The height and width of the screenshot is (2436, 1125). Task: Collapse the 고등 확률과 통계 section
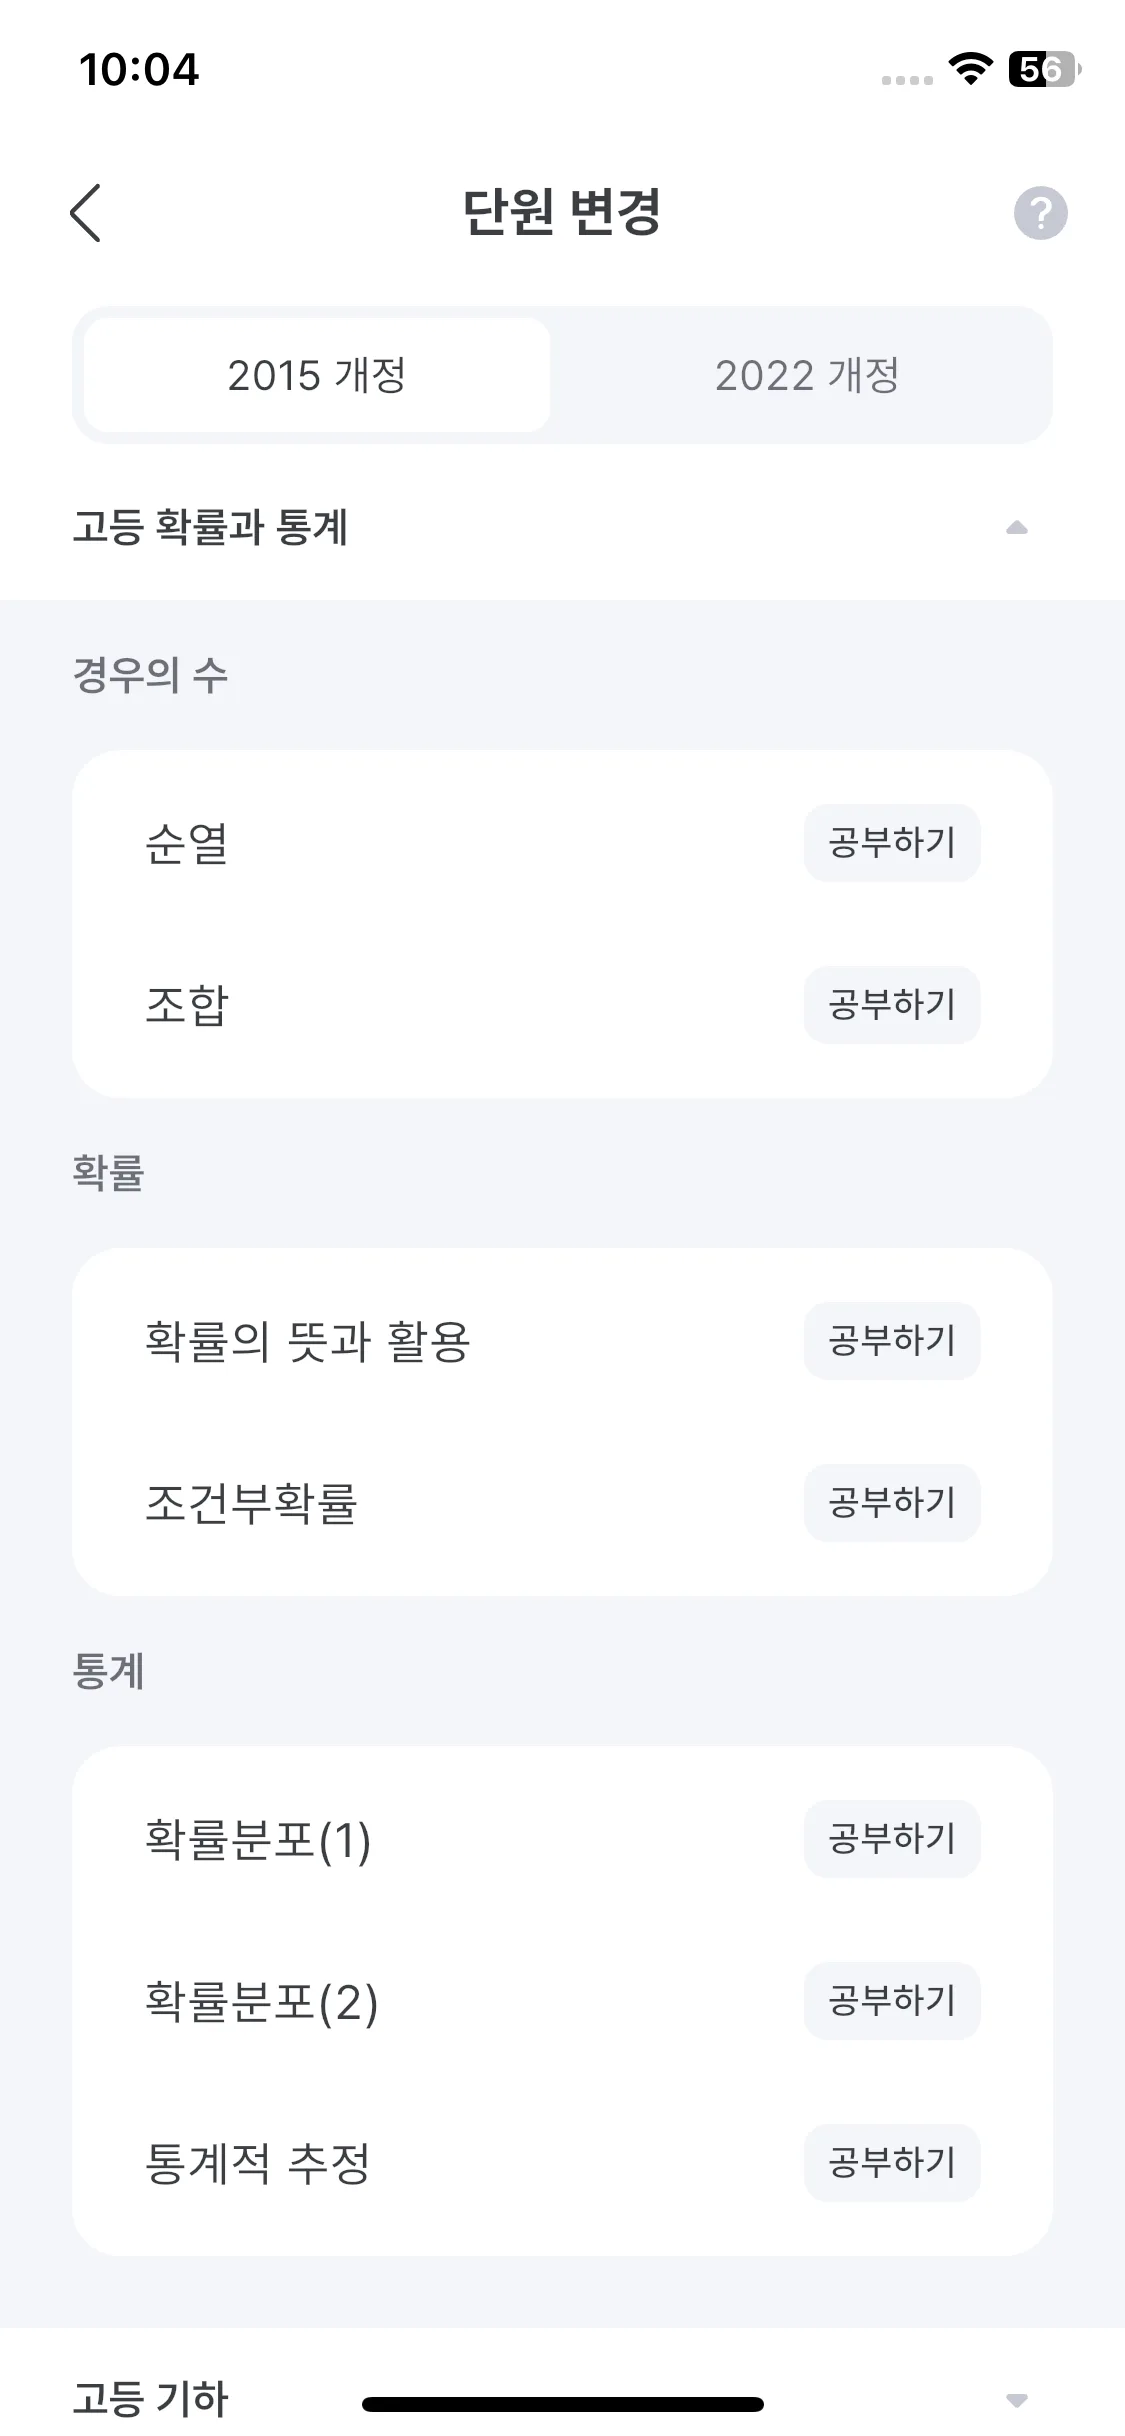pyautogui.click(x=562, y=527)
